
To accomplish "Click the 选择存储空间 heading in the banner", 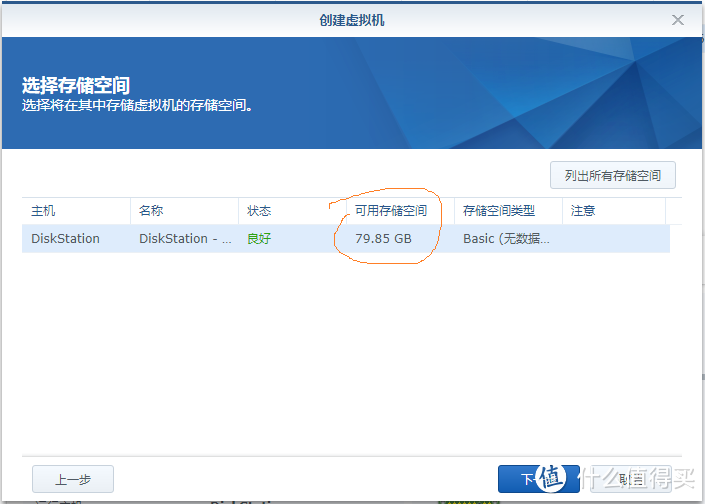I will (76, 85).
